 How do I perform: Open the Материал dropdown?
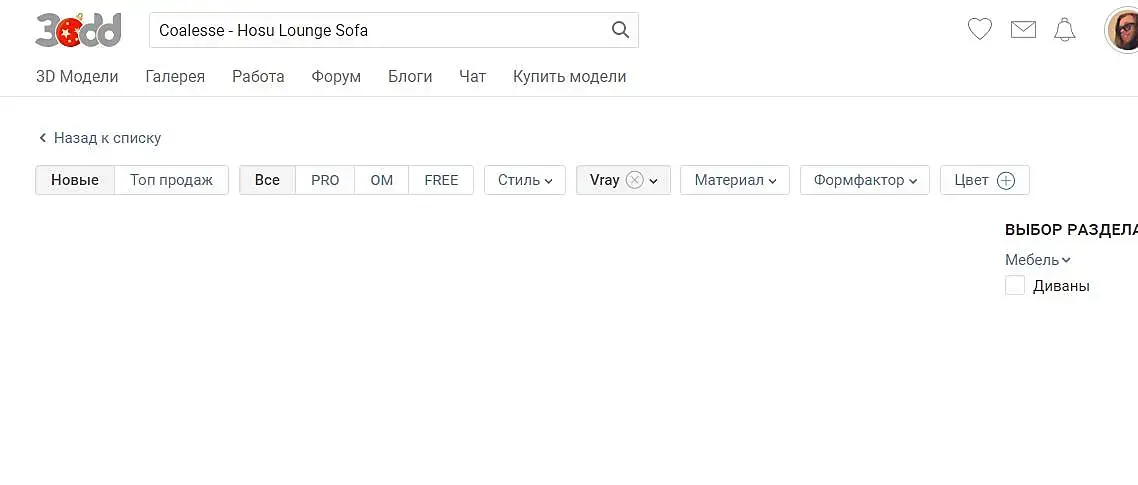coord(735,180)
